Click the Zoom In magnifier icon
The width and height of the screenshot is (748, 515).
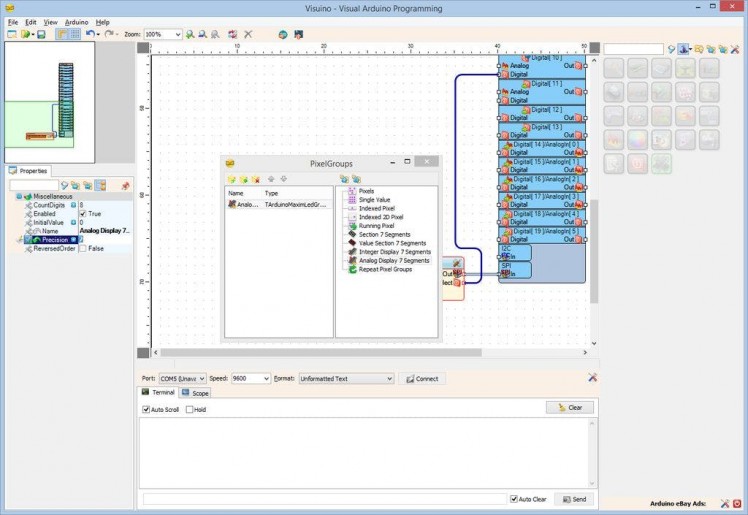point(190,34)
